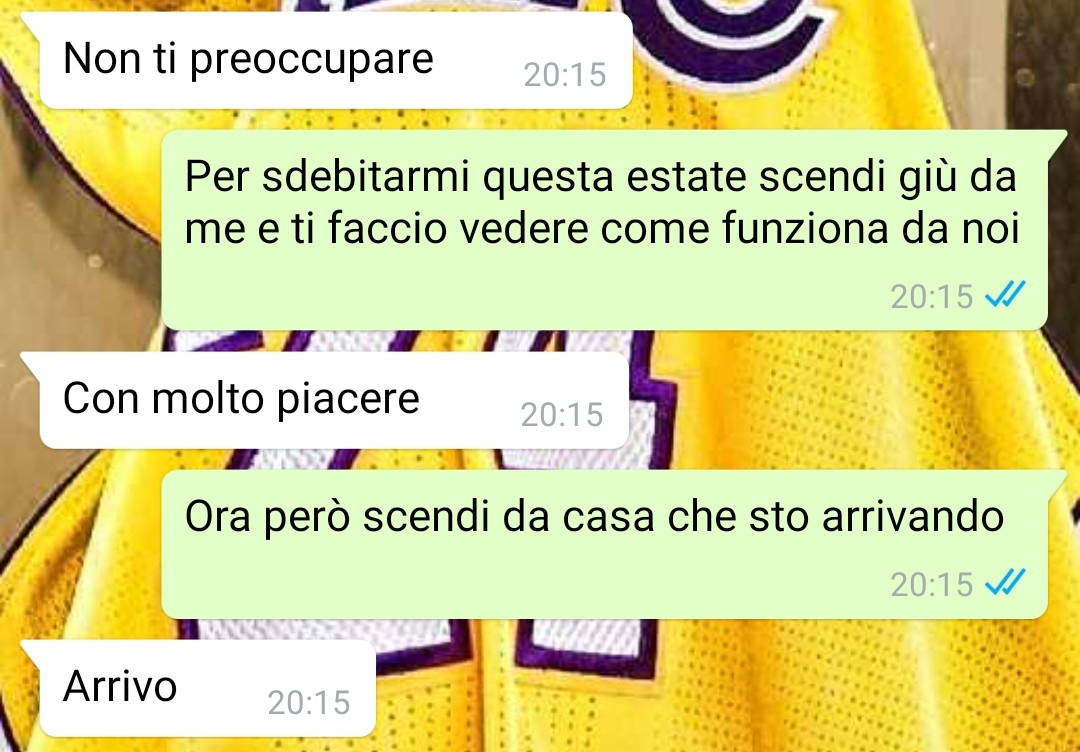Tap blue double-check on 'Per sdebitarmi' message
Image resolution: width=1080 pixels, height=752 pixels.
1005,295
